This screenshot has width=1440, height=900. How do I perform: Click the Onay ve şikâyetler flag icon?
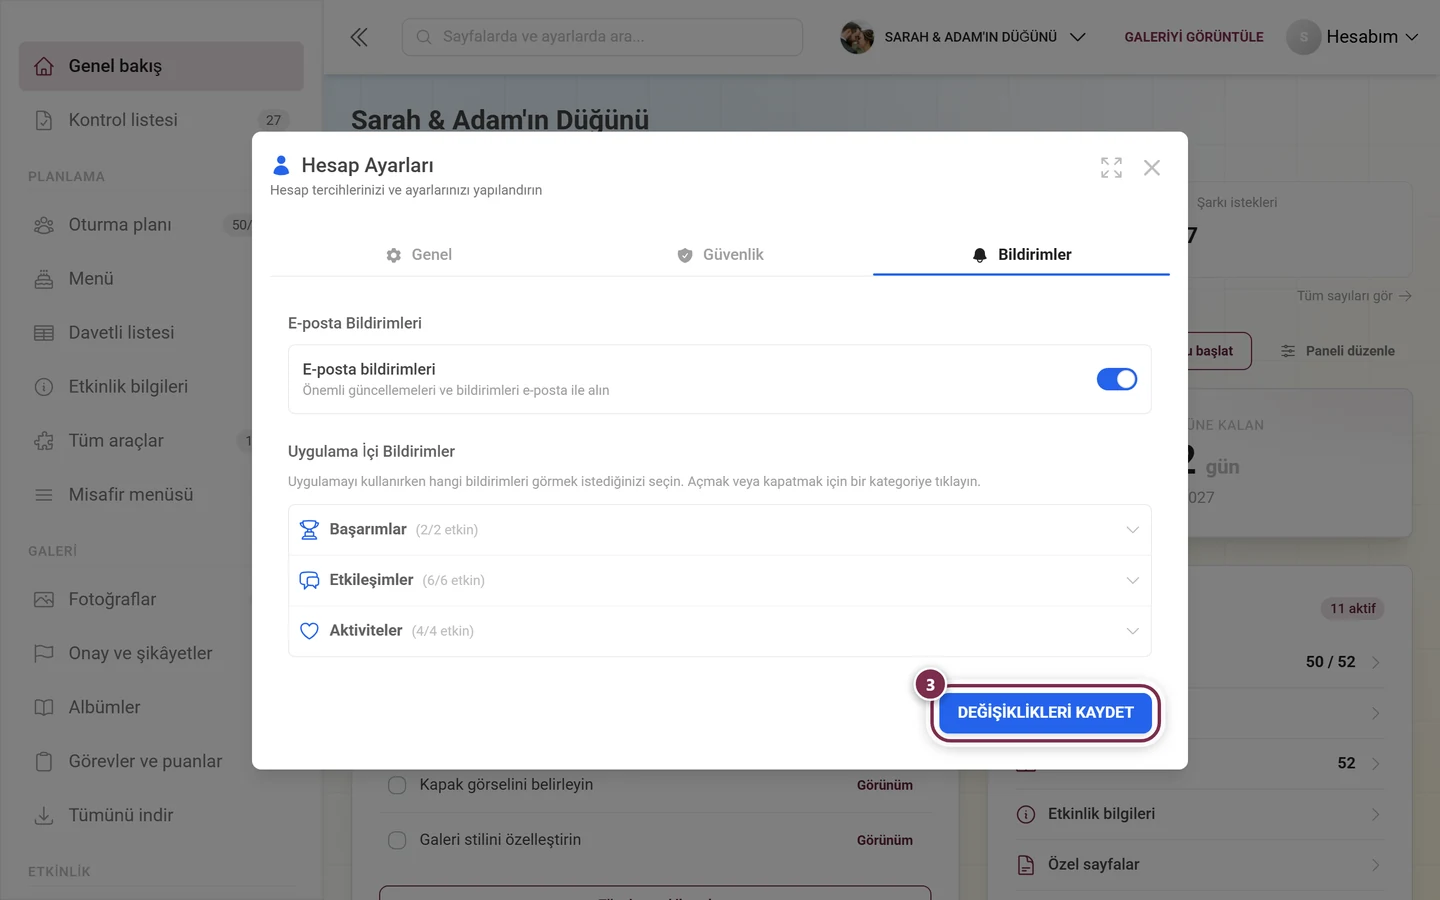click(44, 654)
